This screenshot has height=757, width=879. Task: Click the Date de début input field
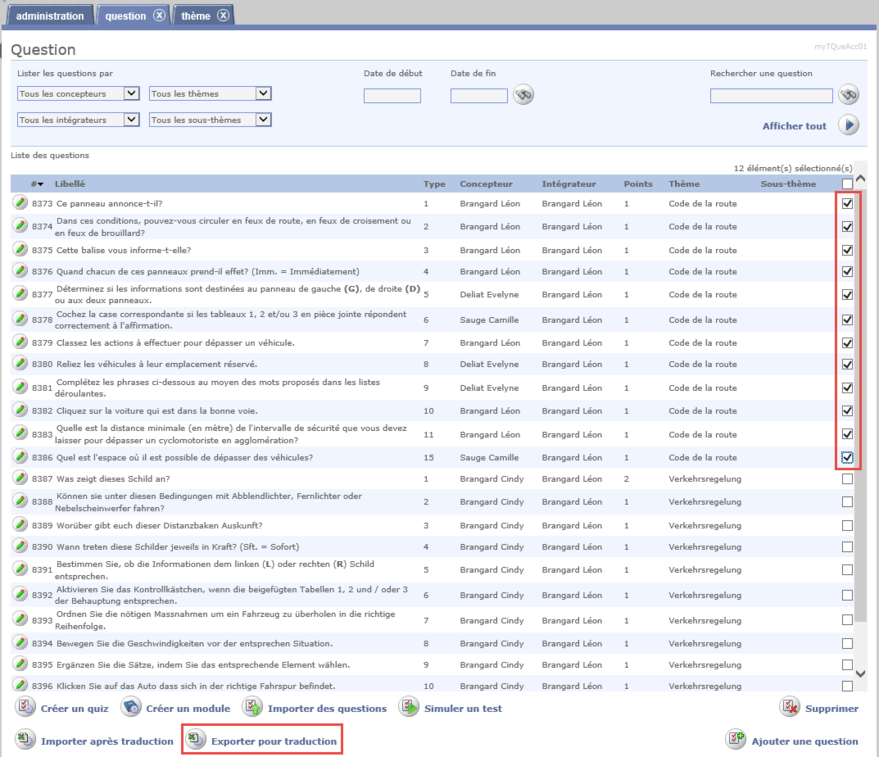point(392,96)
